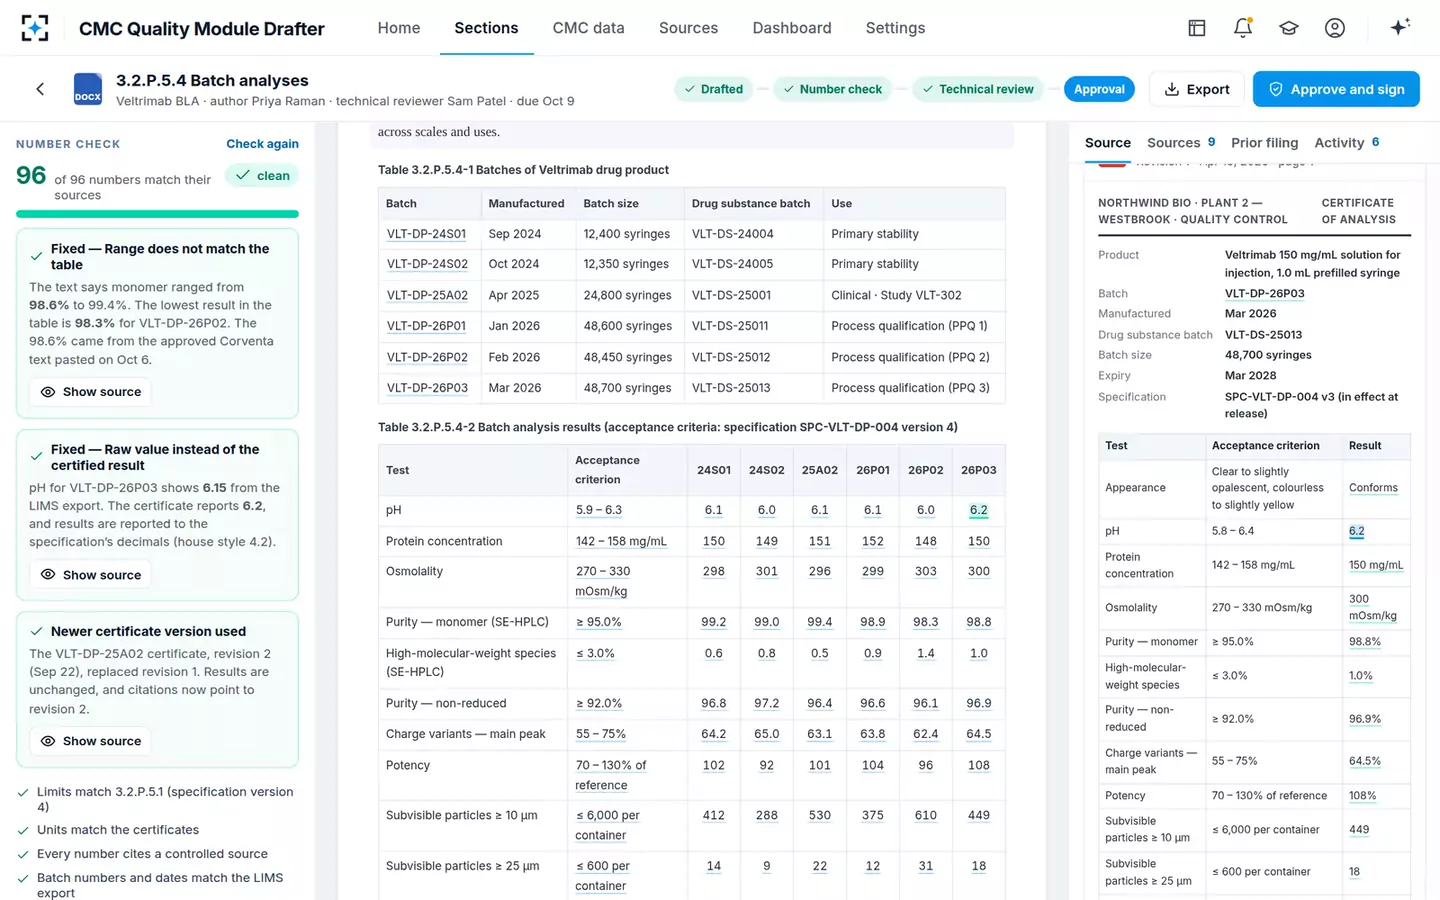1440x900 pixels.
Task: Open the table layout icon in header
Action: pyautogui.click(x=1197, y=28)
